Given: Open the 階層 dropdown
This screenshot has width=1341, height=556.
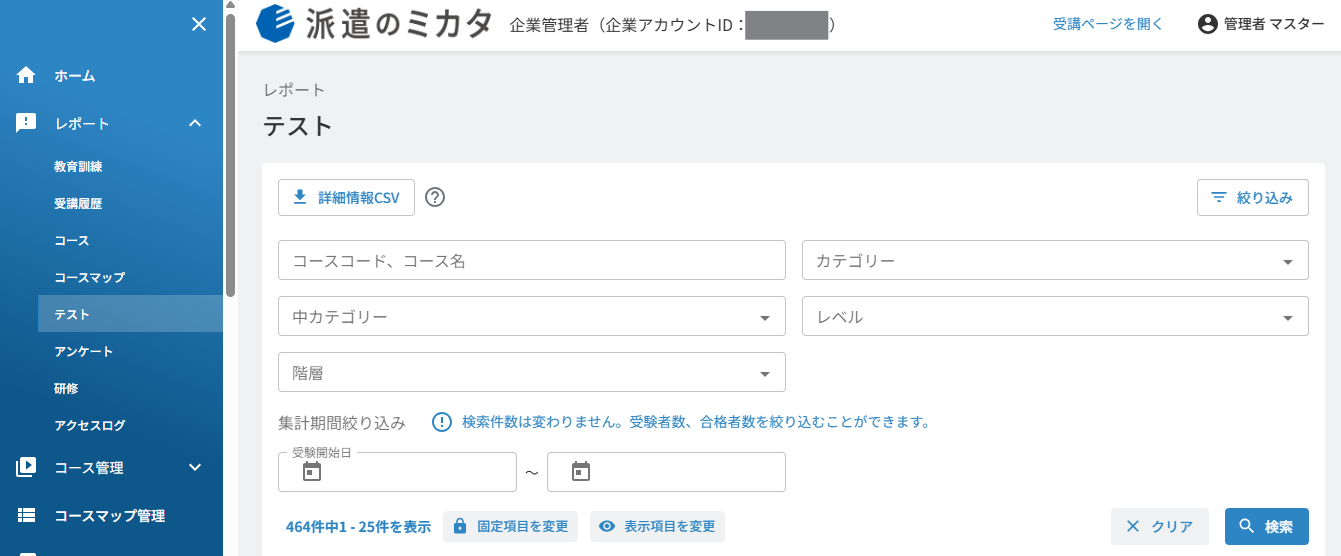Looking at the screenshot, I should coord(532,372).
